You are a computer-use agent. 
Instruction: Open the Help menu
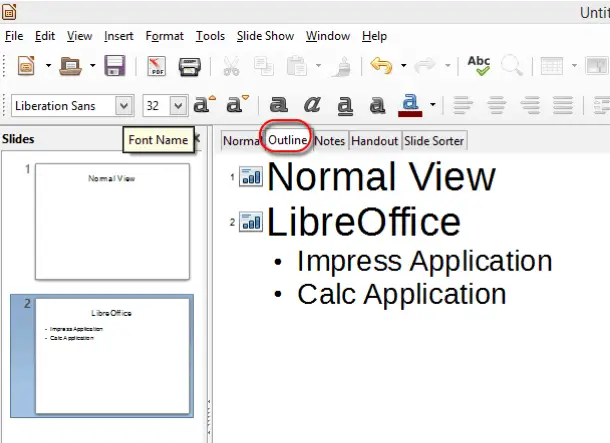374,36
